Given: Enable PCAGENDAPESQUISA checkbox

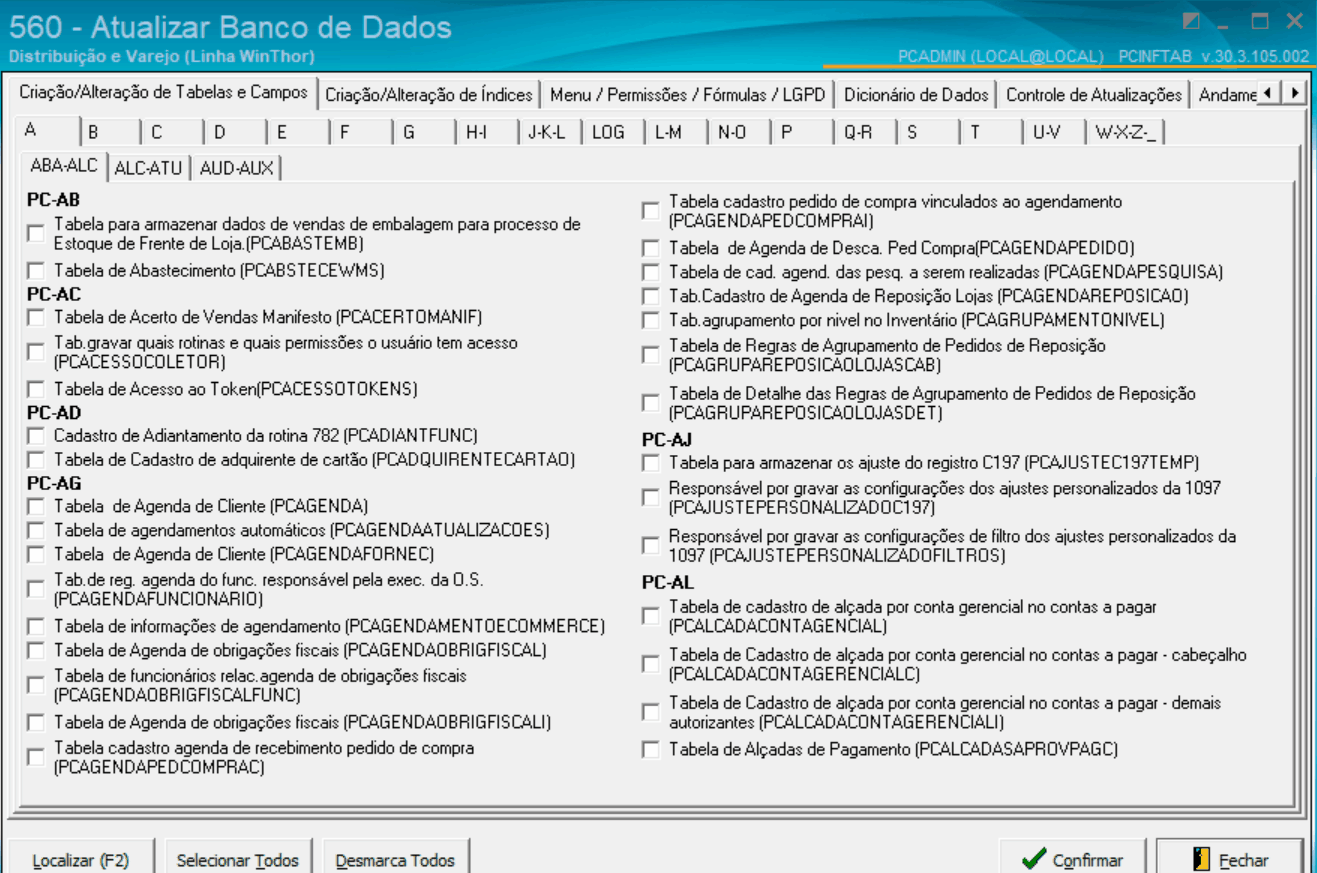Looking at the screenshot, I should (651, 271).
